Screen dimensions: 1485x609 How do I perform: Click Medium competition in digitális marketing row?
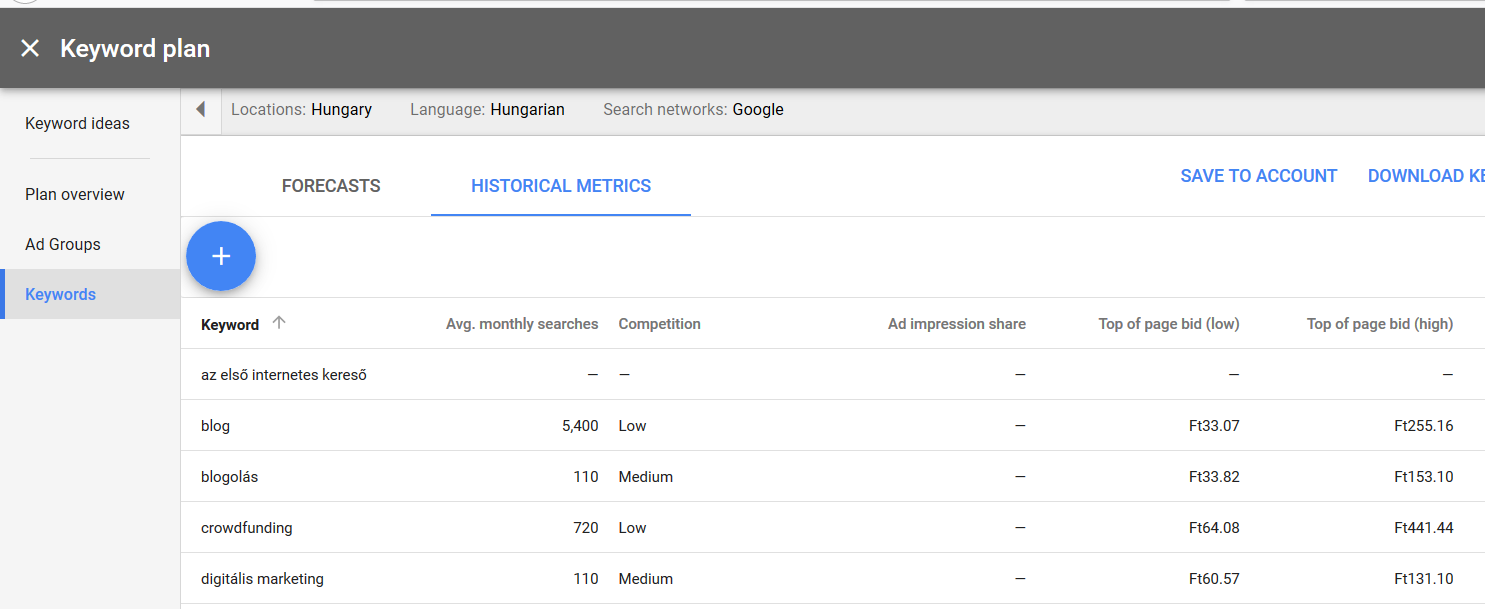pos(646,579)
